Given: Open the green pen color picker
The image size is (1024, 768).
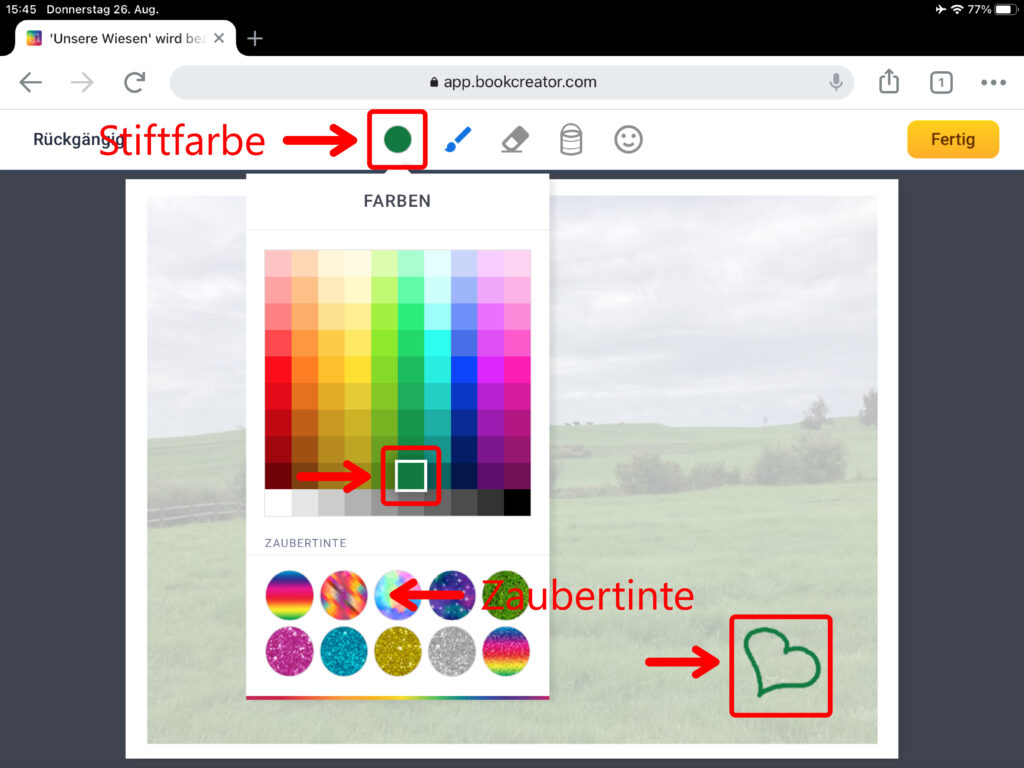Looking at the screenshot, I should (397, 140).
